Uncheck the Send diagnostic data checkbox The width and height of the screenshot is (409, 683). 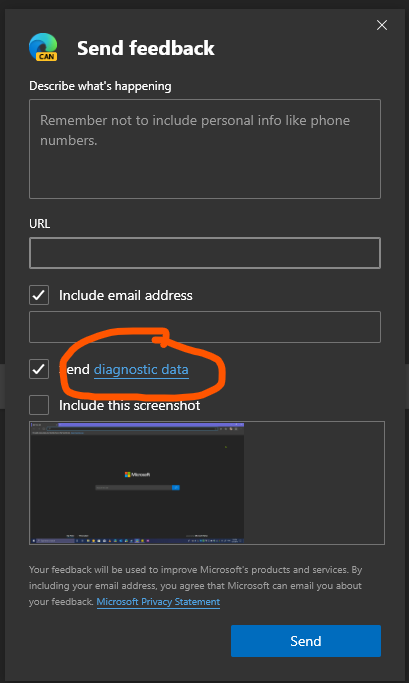pyautogui.click(x=39, y=369)
